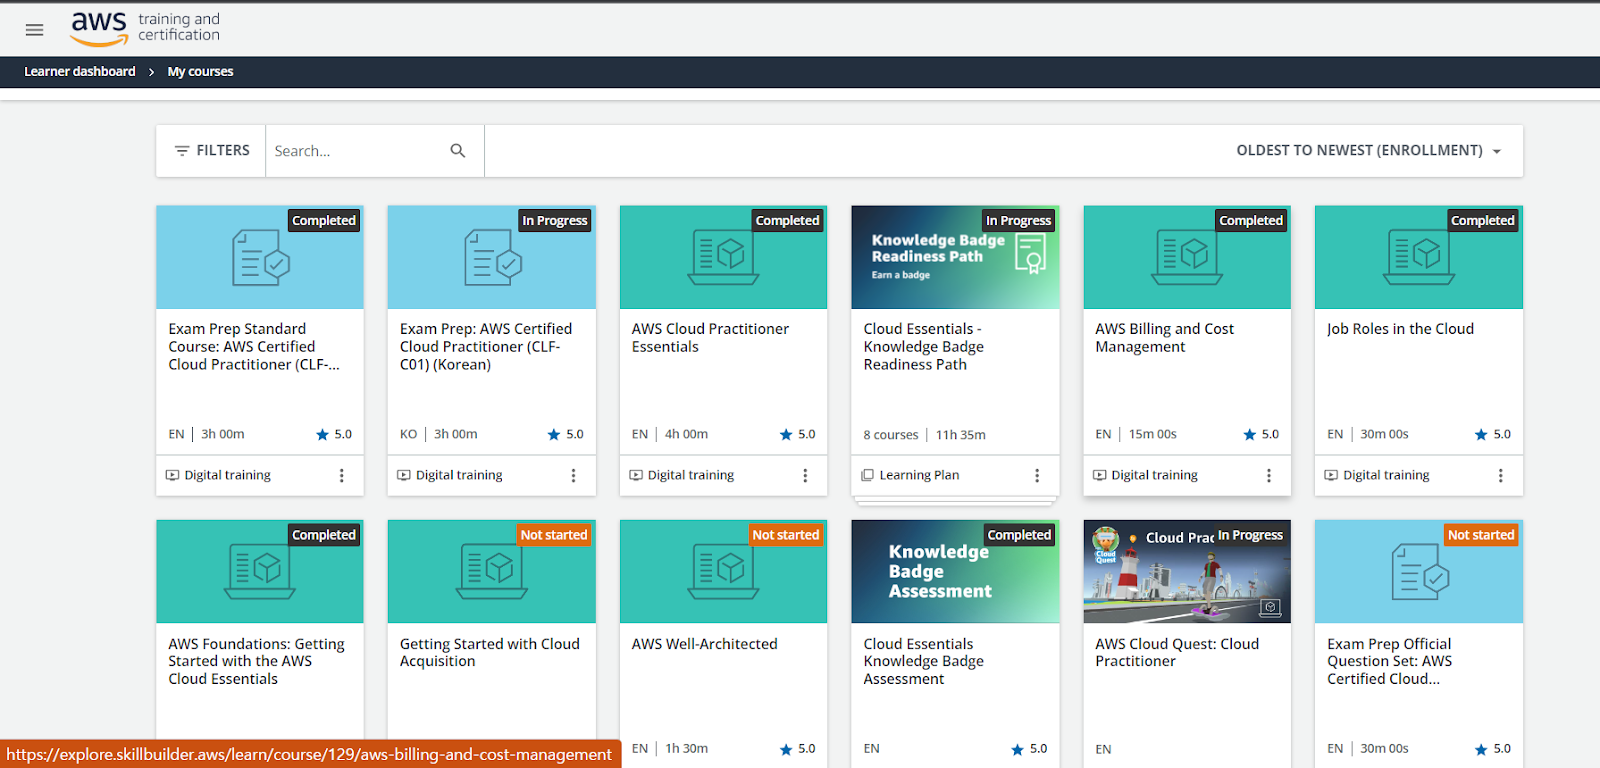The image size is (1600, 768).
Task: Open Exam Prep Official Question Set title
Action: point(1390,662)
